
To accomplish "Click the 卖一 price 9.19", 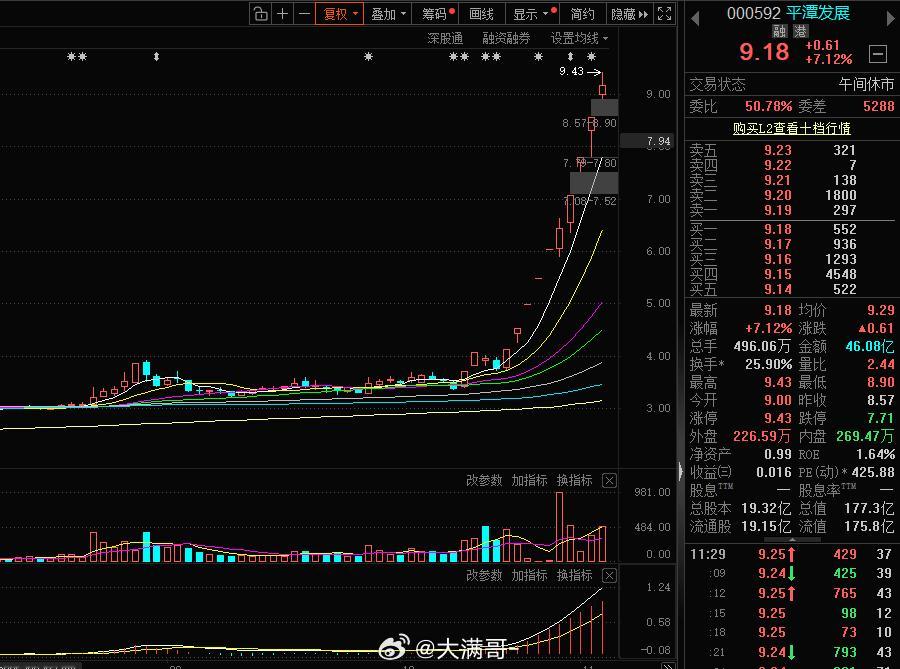I will click(x=778, y=211).
